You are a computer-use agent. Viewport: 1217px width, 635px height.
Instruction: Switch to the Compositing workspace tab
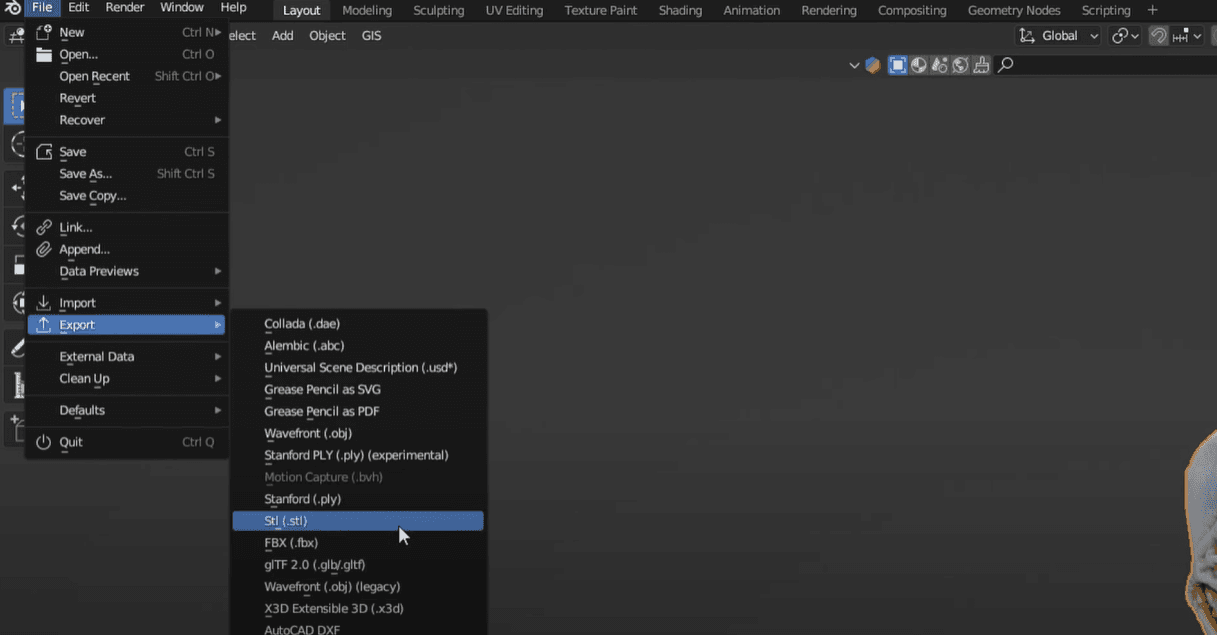(x=912, y=10)
